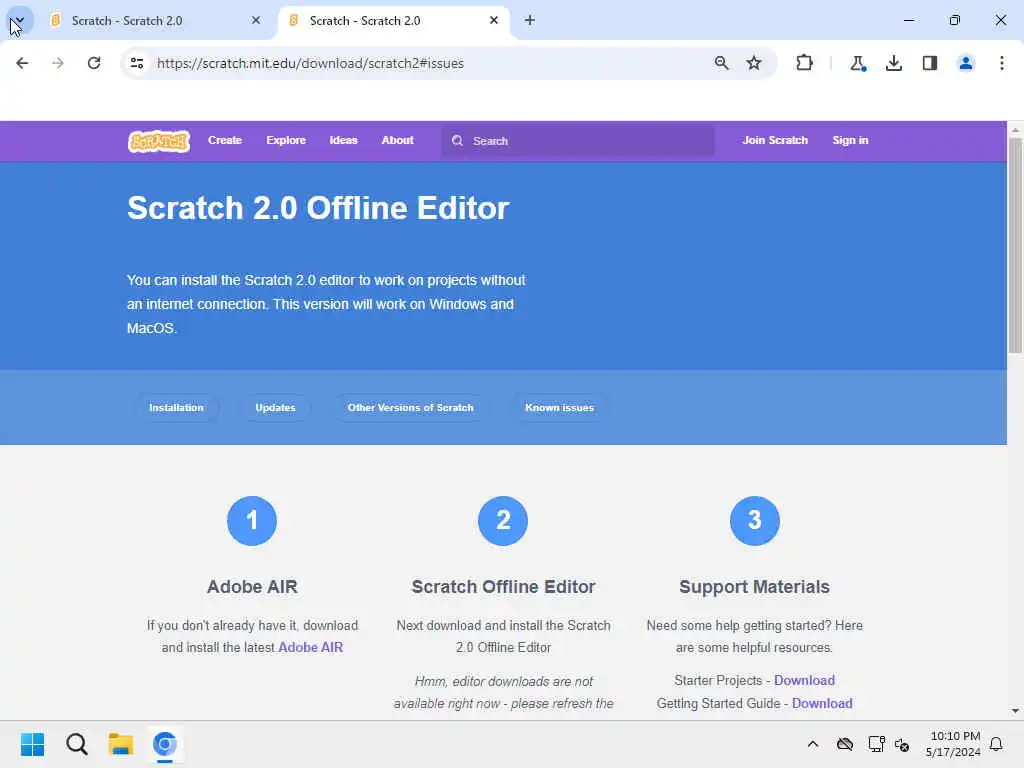The height and width of the screenshot is (768, 1024).
Task: Open the Adobe AIR download link
Action: [x=311, y=647]
